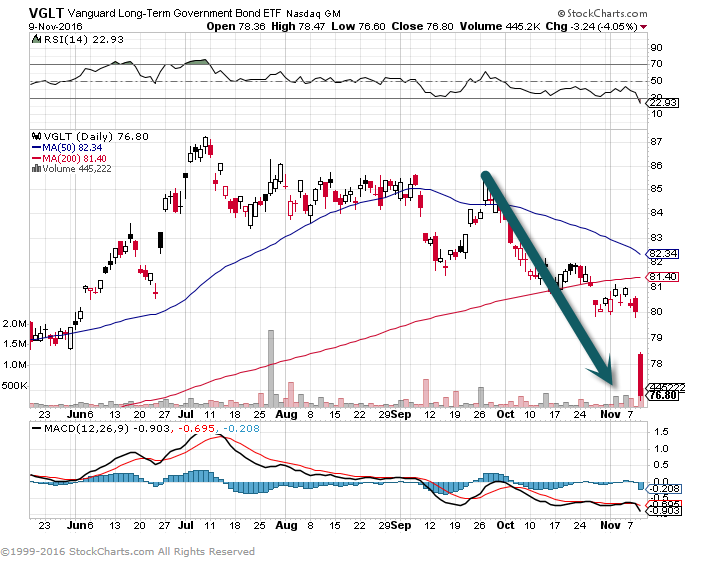Viewport: 716px width, 568px height.
Task: Click the tallest grey volume bar in late July
Action: [x=271, y=368]
